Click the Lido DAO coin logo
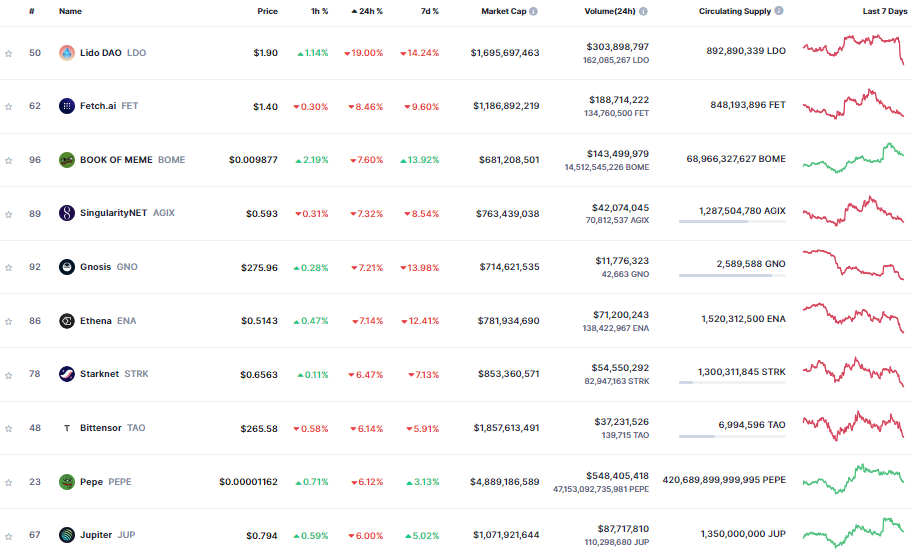This screenshot has width=915, height=554. pyautogui.click(x=67, y=53)
